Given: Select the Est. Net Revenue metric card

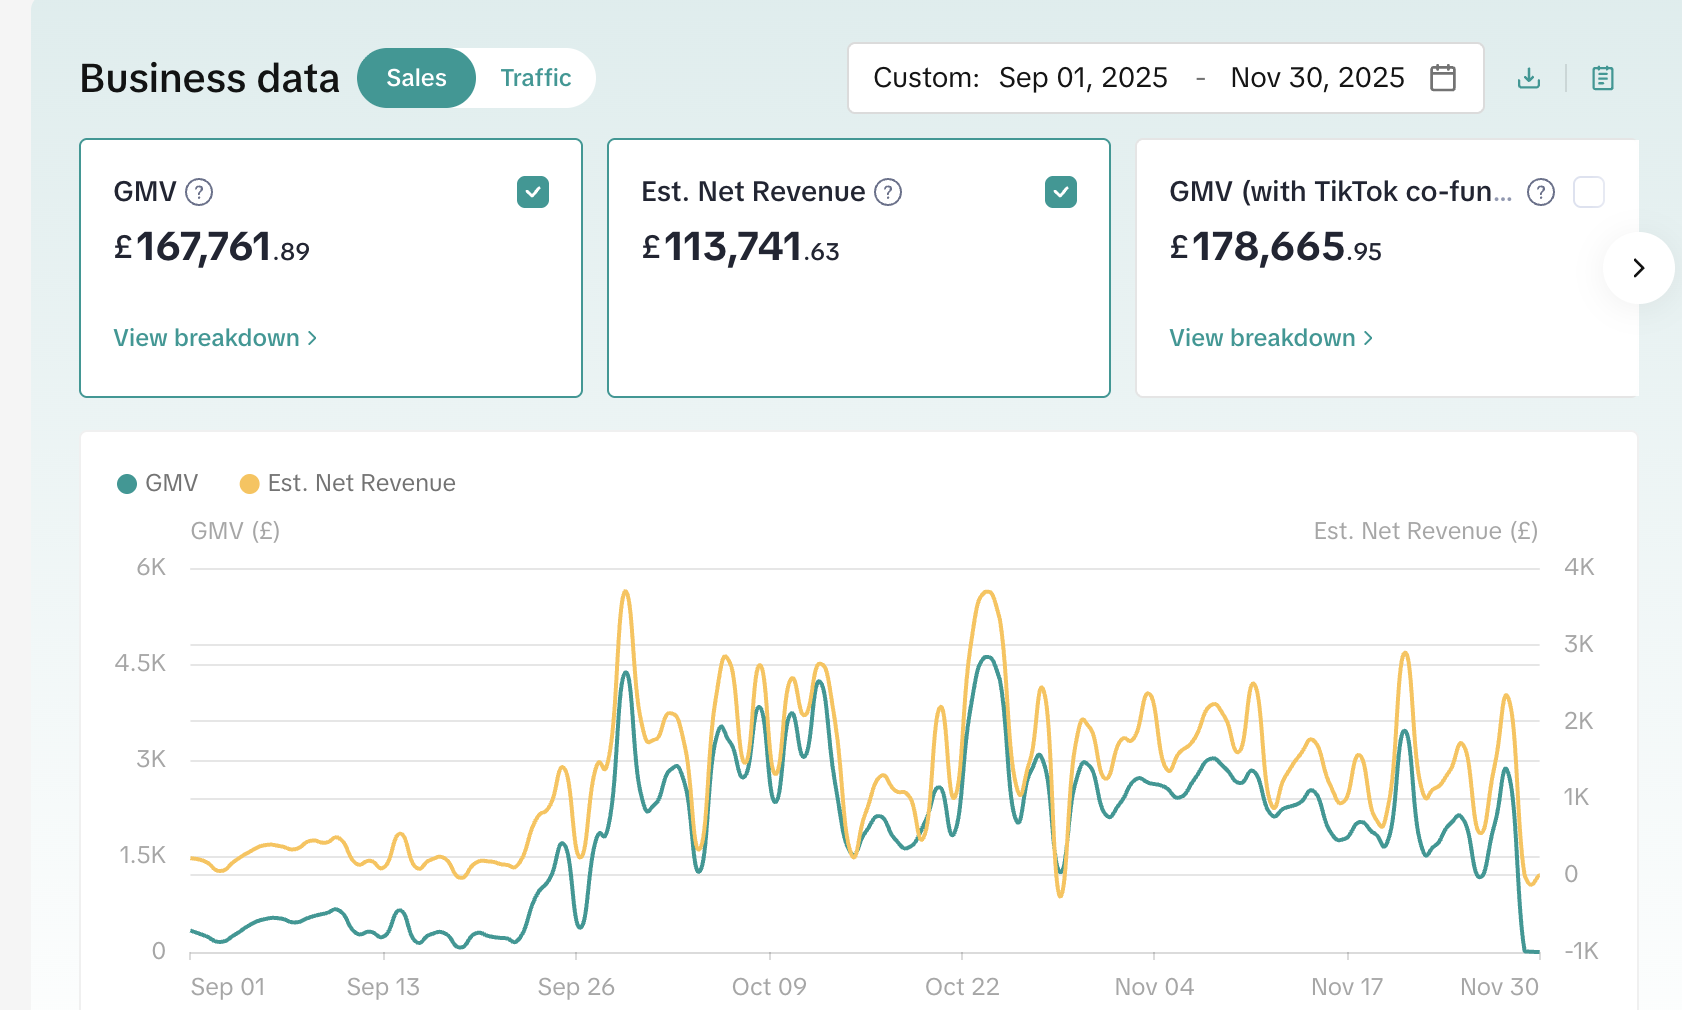Looking at the screenshot, I should click(x=858, y=300).
